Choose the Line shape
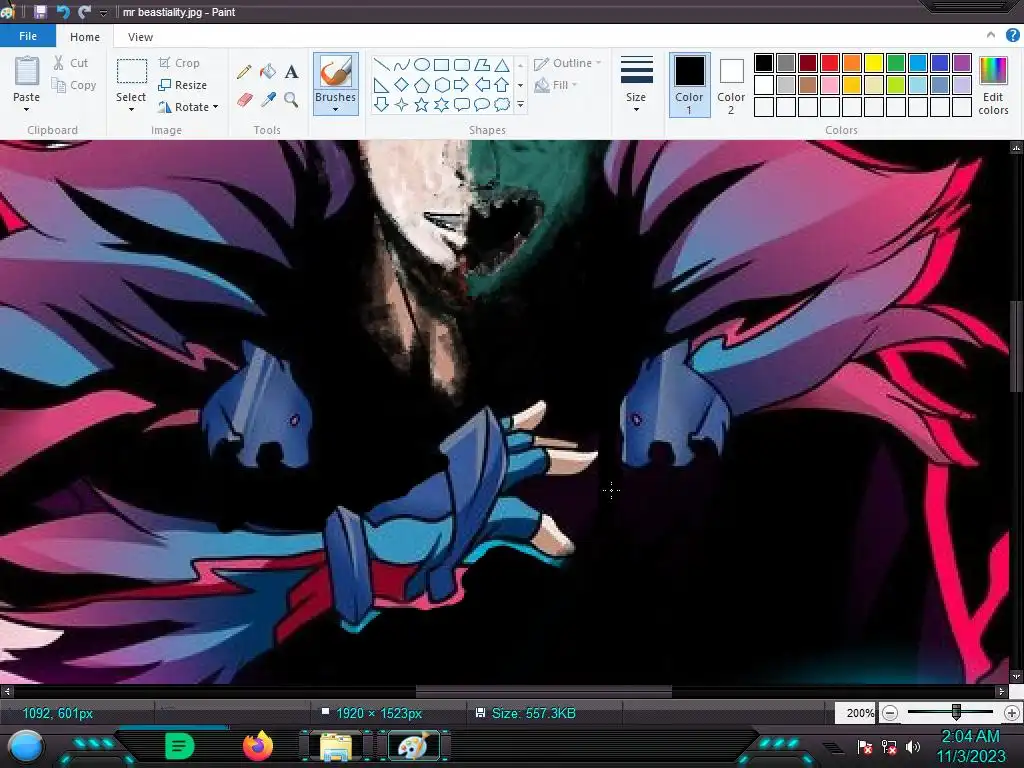This screenshot has width=1024, height=768. [x=382, y=65]
